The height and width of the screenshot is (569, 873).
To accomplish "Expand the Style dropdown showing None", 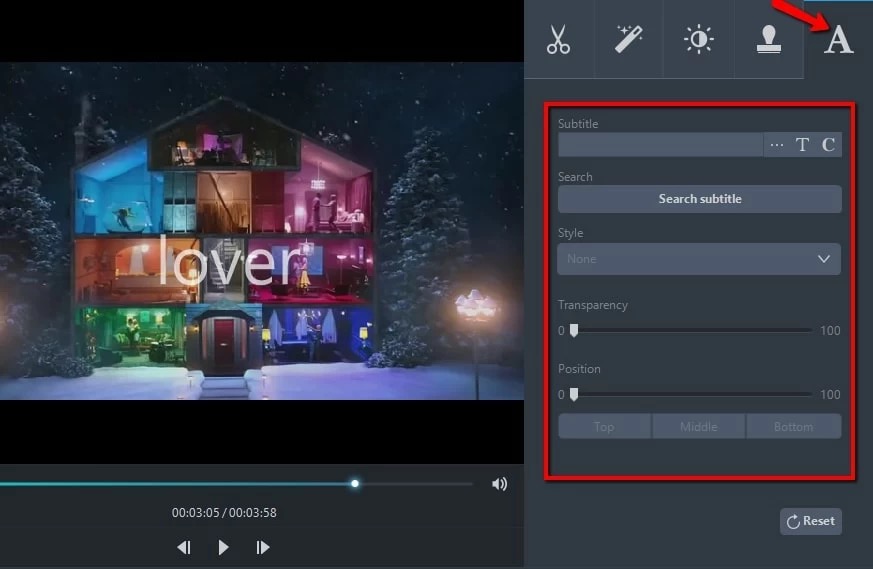I will point(699,259).
